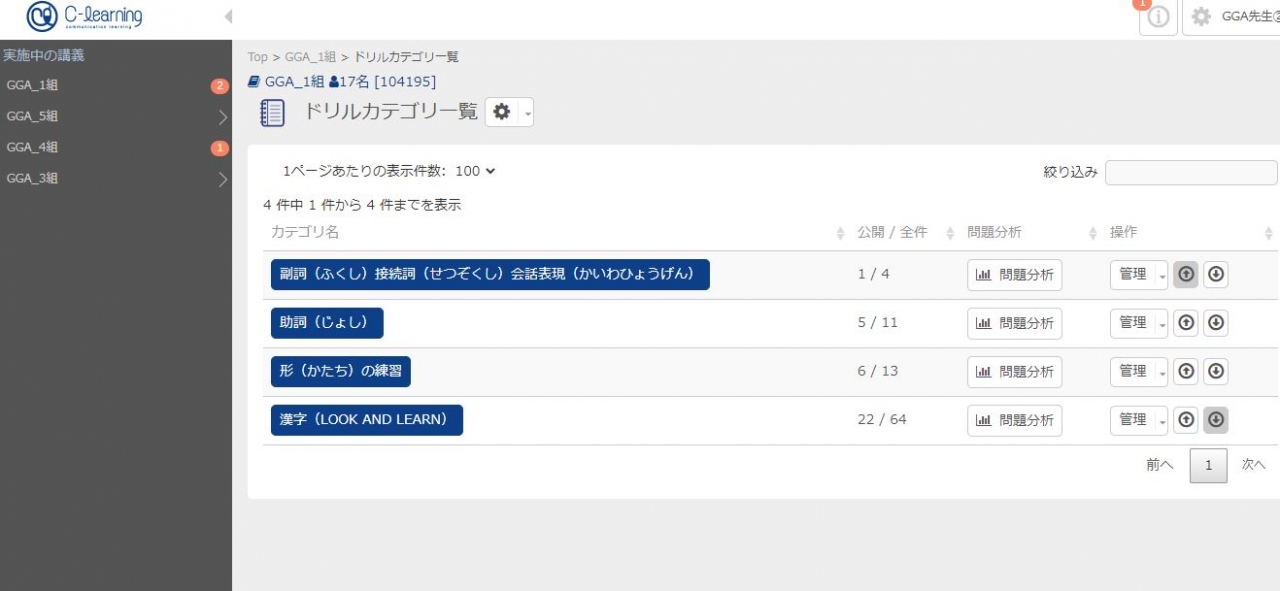Click the C-Learning logo
This screenshot has height=591, width=1280.
(85, 17)
